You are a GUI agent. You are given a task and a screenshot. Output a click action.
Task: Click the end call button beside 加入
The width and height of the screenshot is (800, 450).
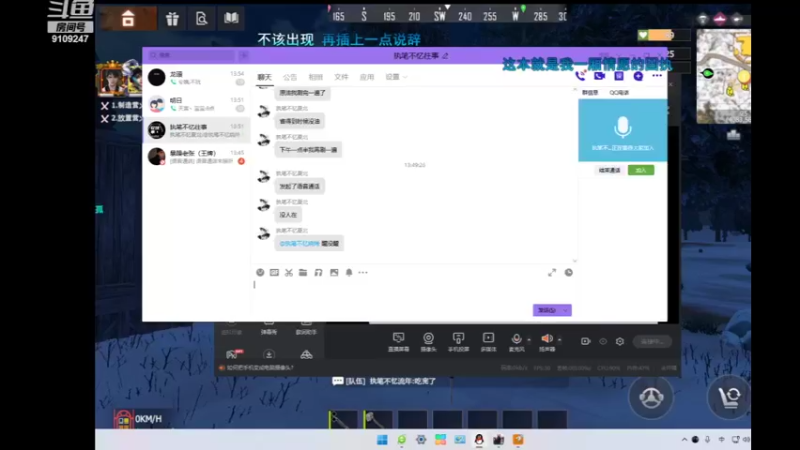tap(610, 170)
